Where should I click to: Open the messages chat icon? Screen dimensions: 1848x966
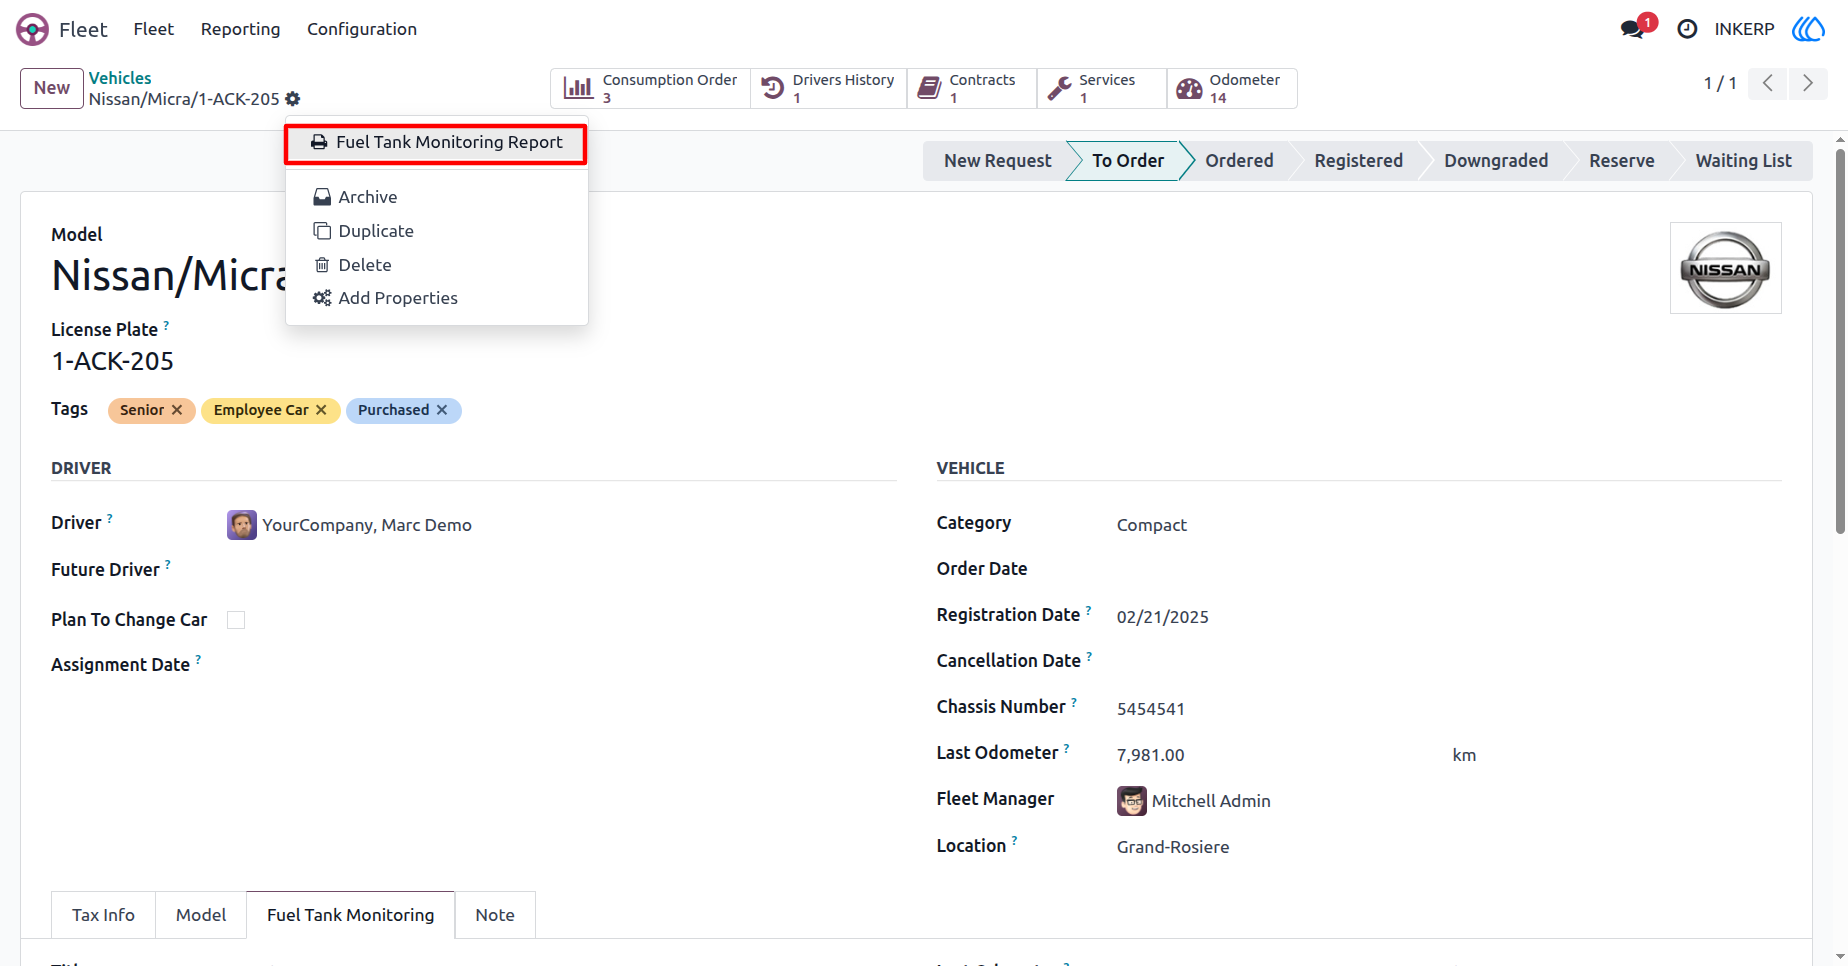(x=1633, y=29)
